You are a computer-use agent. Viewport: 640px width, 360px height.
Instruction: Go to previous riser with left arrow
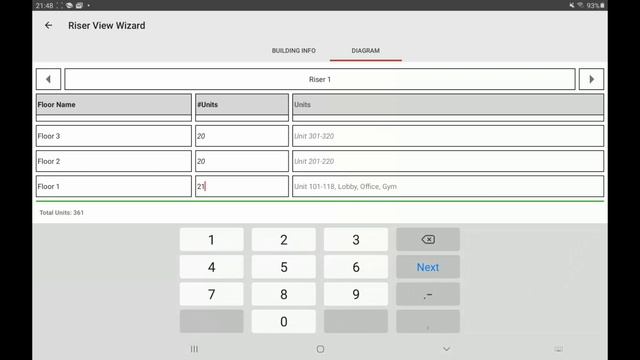48,79
